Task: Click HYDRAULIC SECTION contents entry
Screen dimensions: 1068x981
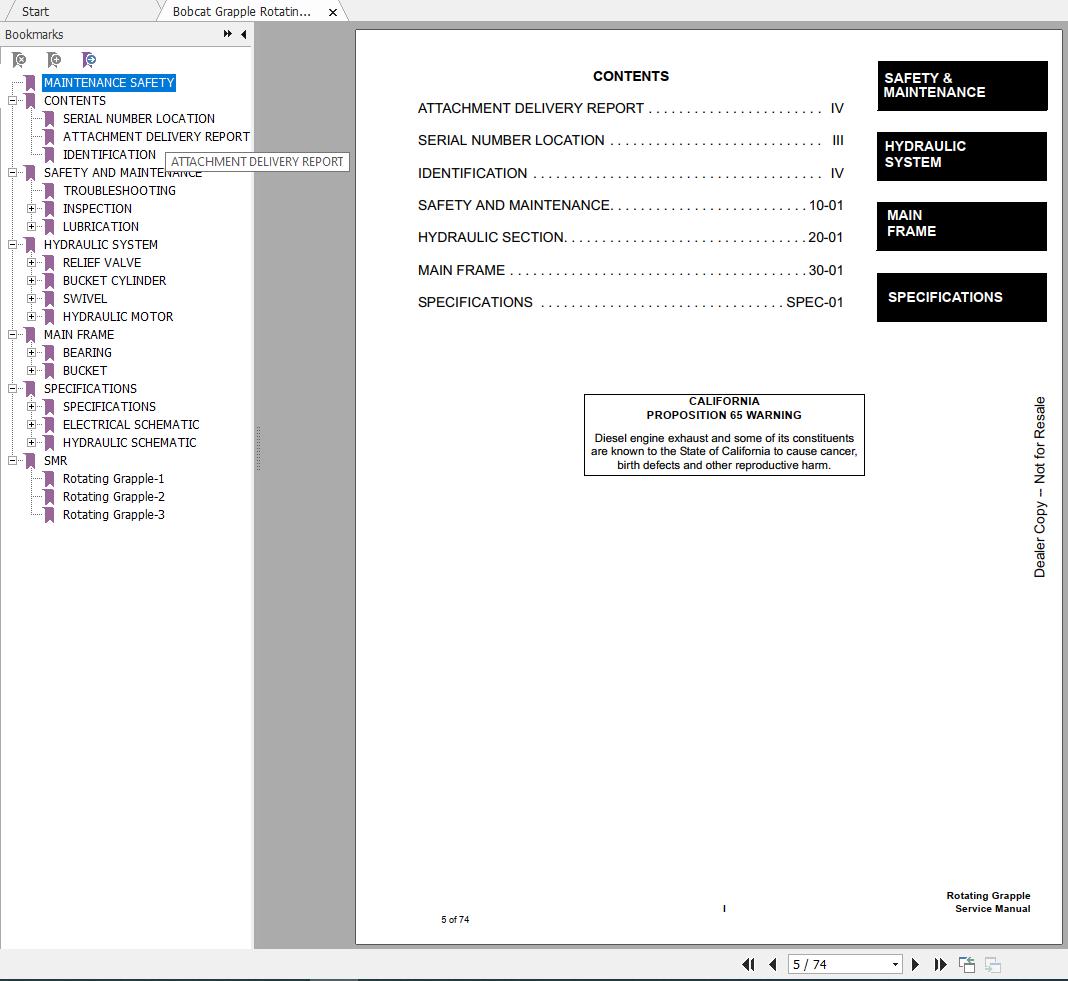Action: [631, 237]
